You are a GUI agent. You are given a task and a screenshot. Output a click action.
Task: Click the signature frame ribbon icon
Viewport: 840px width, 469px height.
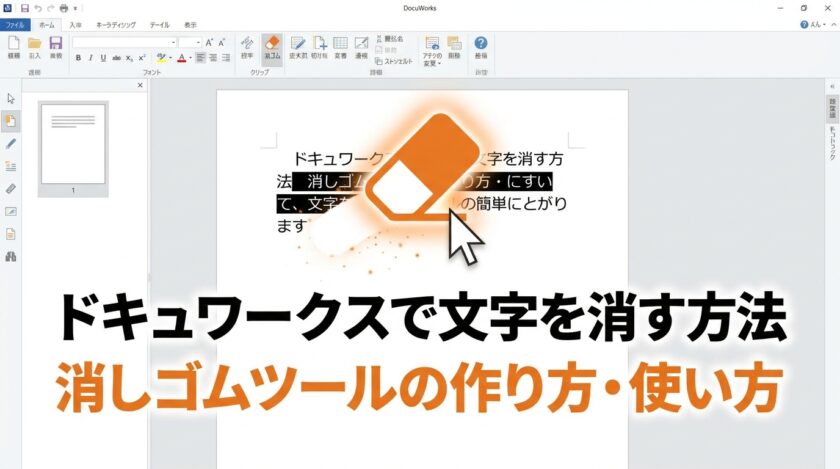pyautogui.click(x=362, y=48)
